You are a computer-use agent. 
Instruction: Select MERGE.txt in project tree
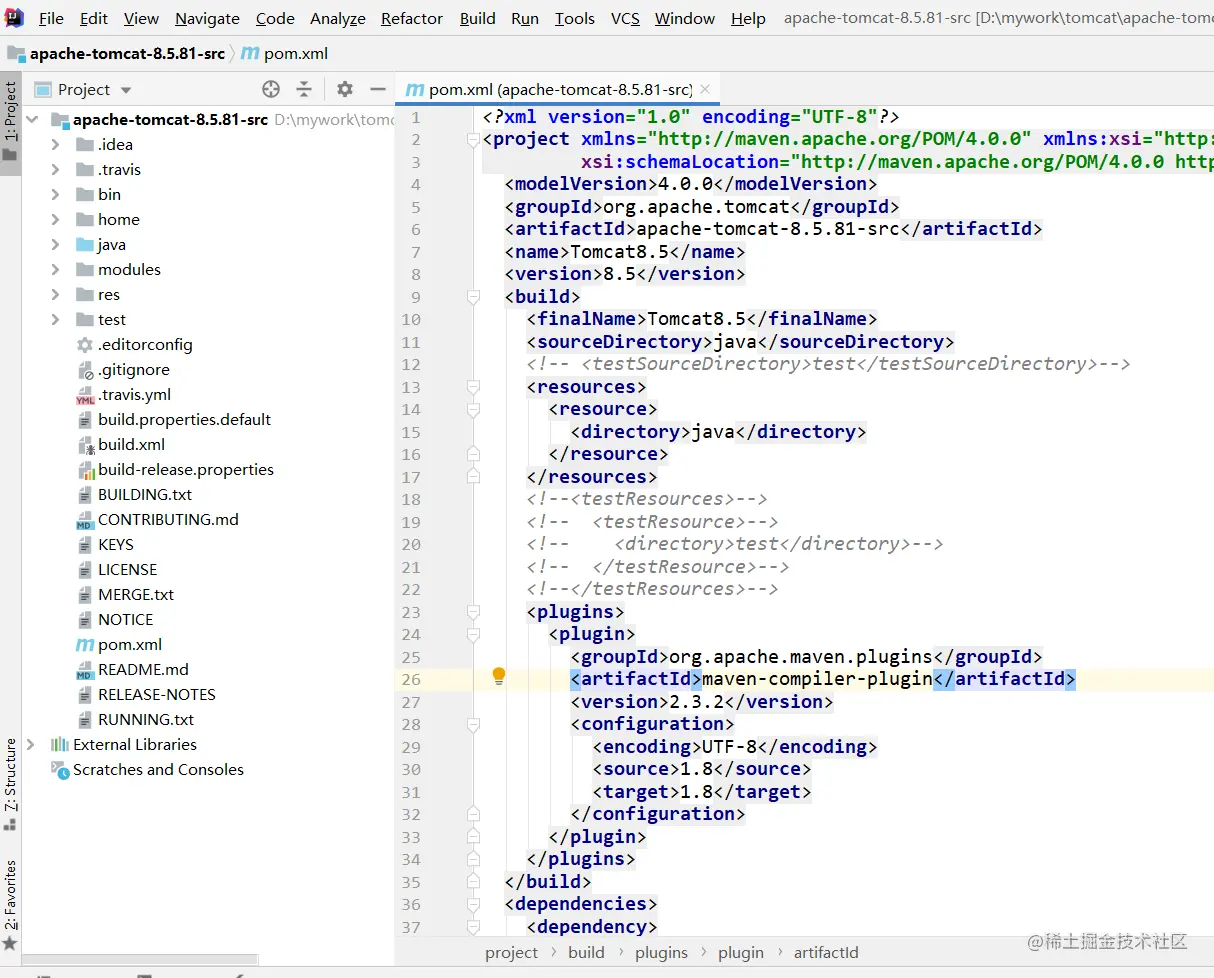[x=136, y=595]
